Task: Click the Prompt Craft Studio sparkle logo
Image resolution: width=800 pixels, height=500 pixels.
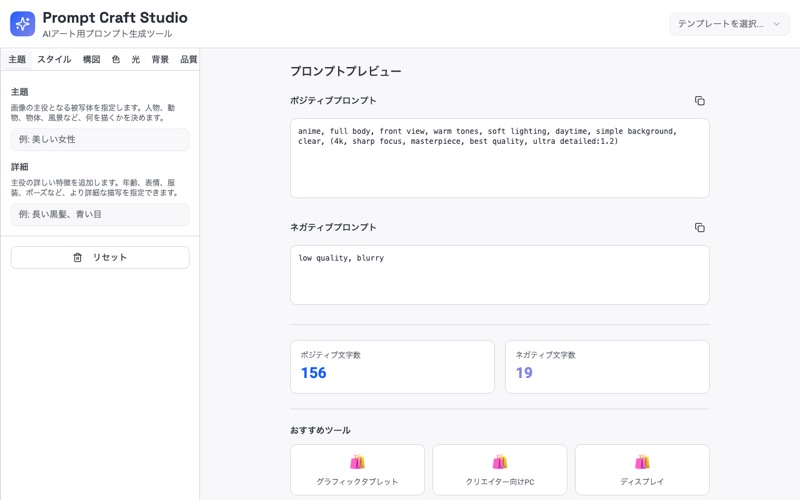Action: (22, 23)
